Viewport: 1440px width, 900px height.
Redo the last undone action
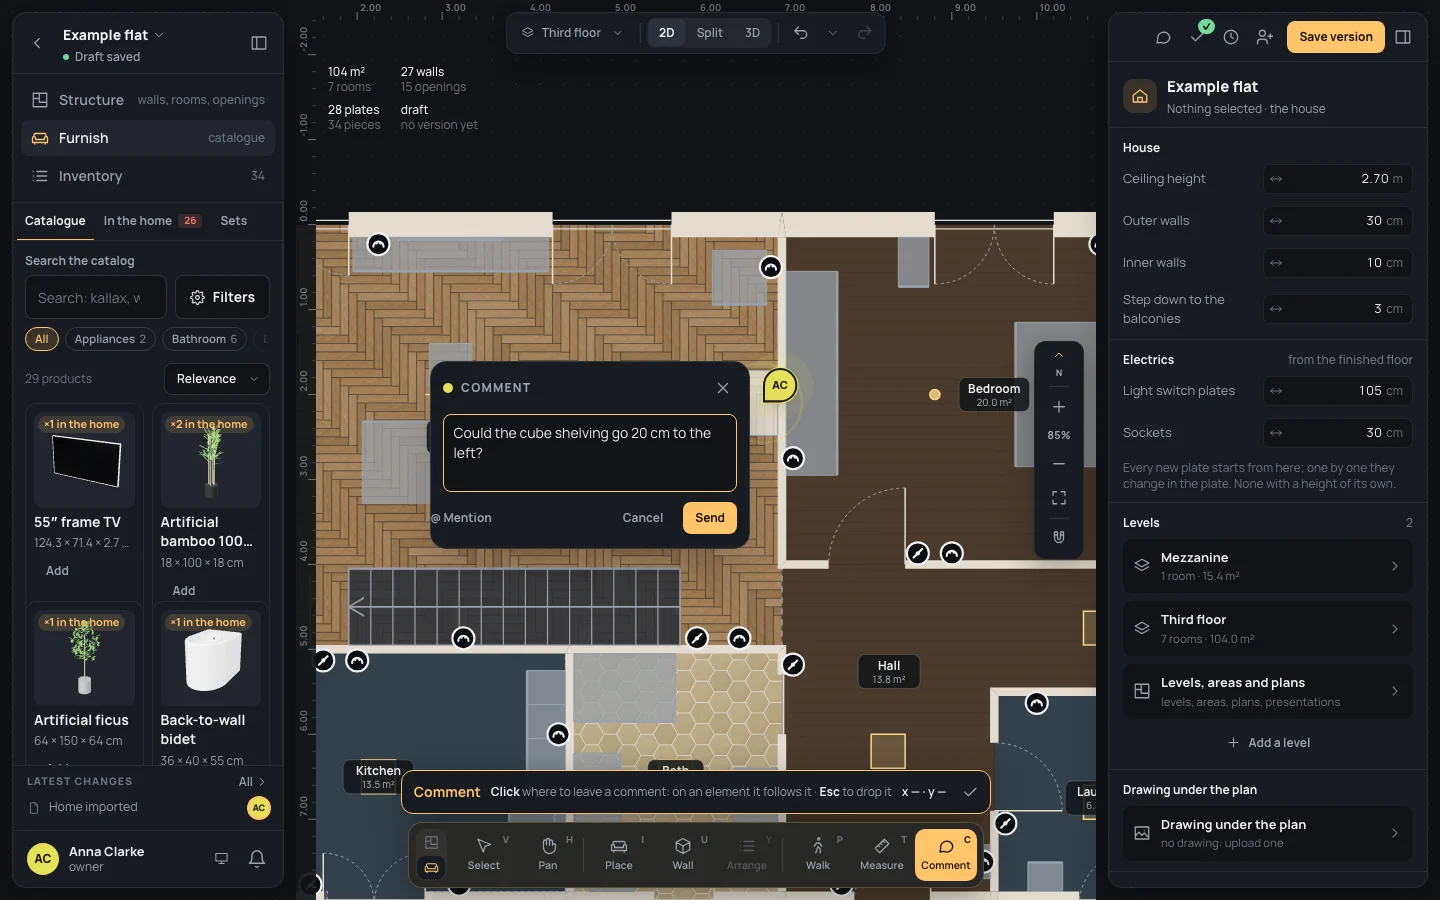[x=865, y=33]
